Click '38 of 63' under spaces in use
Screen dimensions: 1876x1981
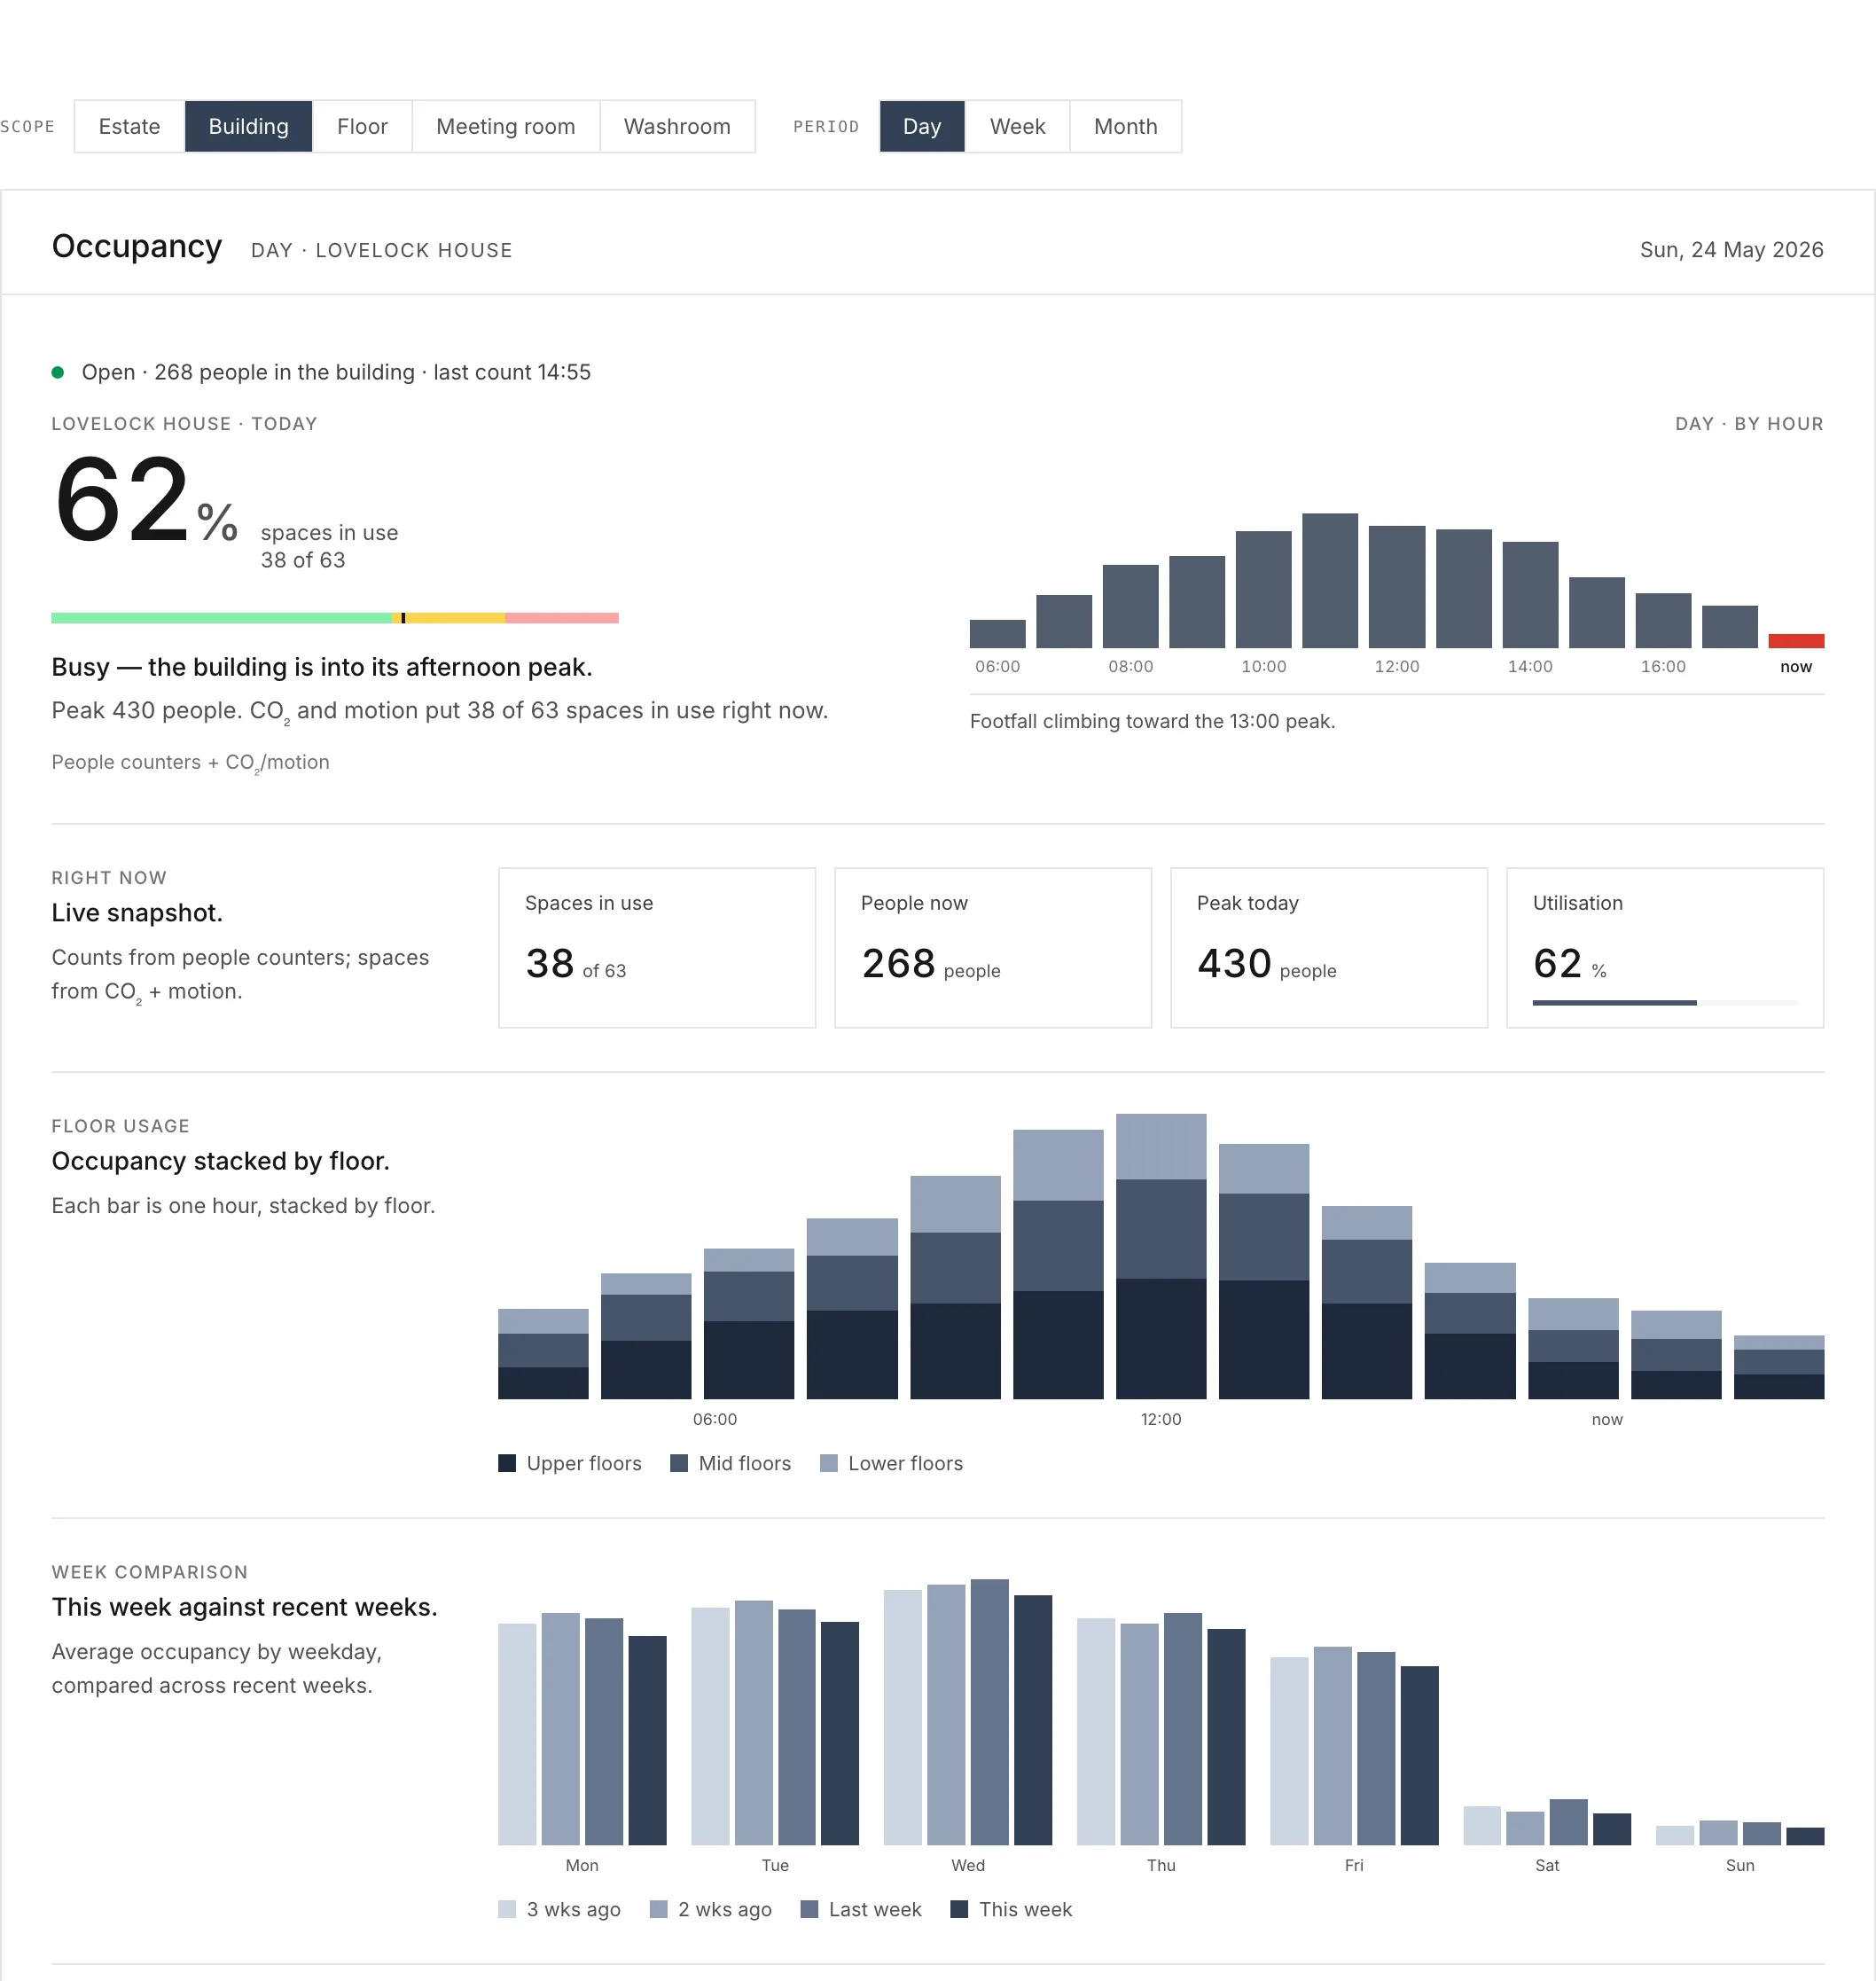(x=303, y=560)
